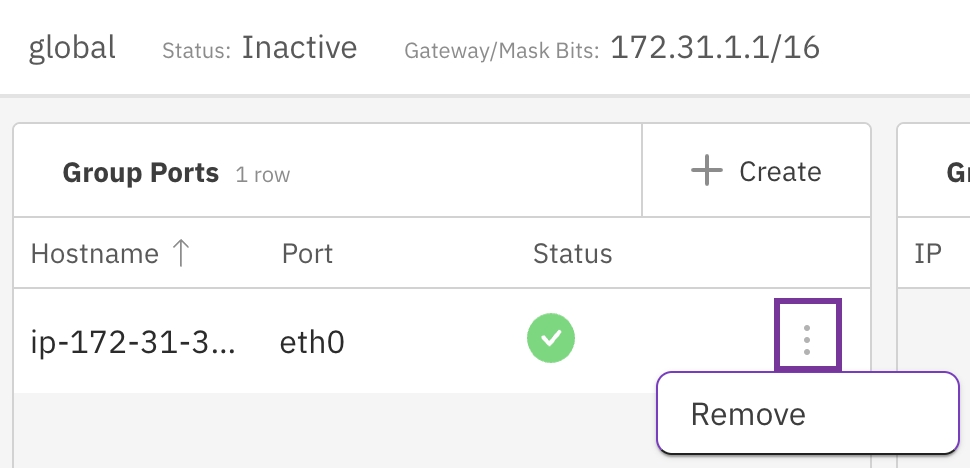This screenshot has width=970, height=468.
Task: Click the plus icon beside Create
Action: point(706,171)
